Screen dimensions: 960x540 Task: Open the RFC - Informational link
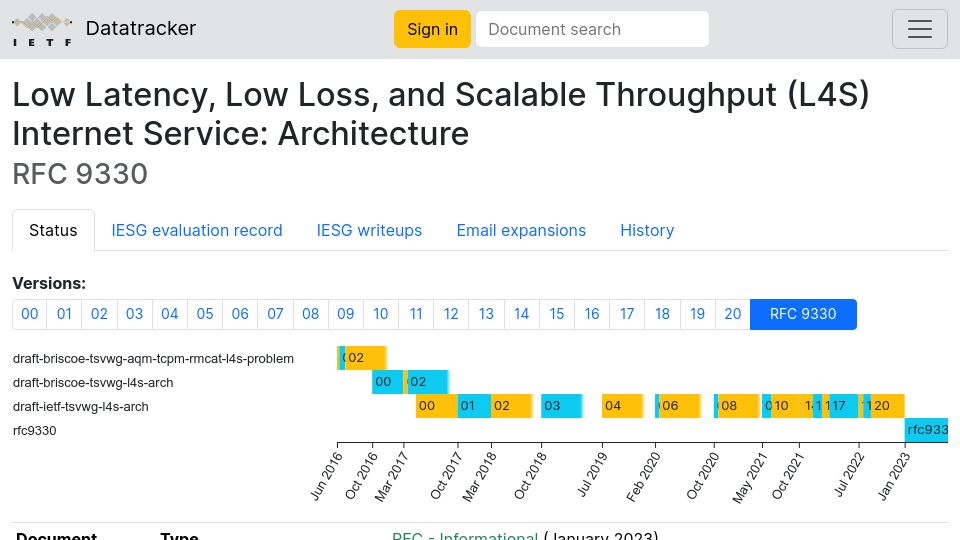tap(465, 535)
